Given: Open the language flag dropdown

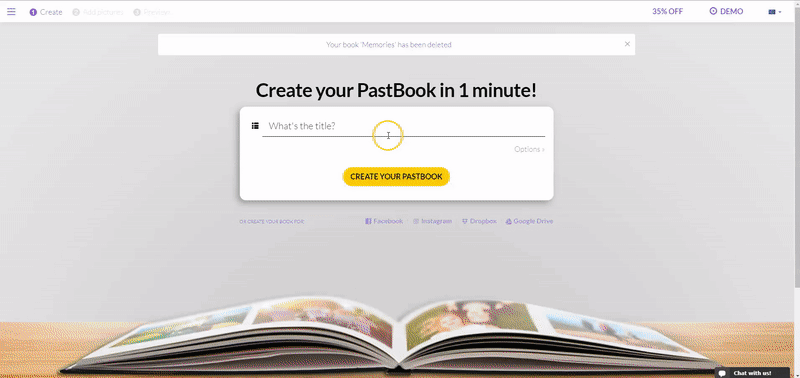Looking at the screenshot, I should coord(775,12).
